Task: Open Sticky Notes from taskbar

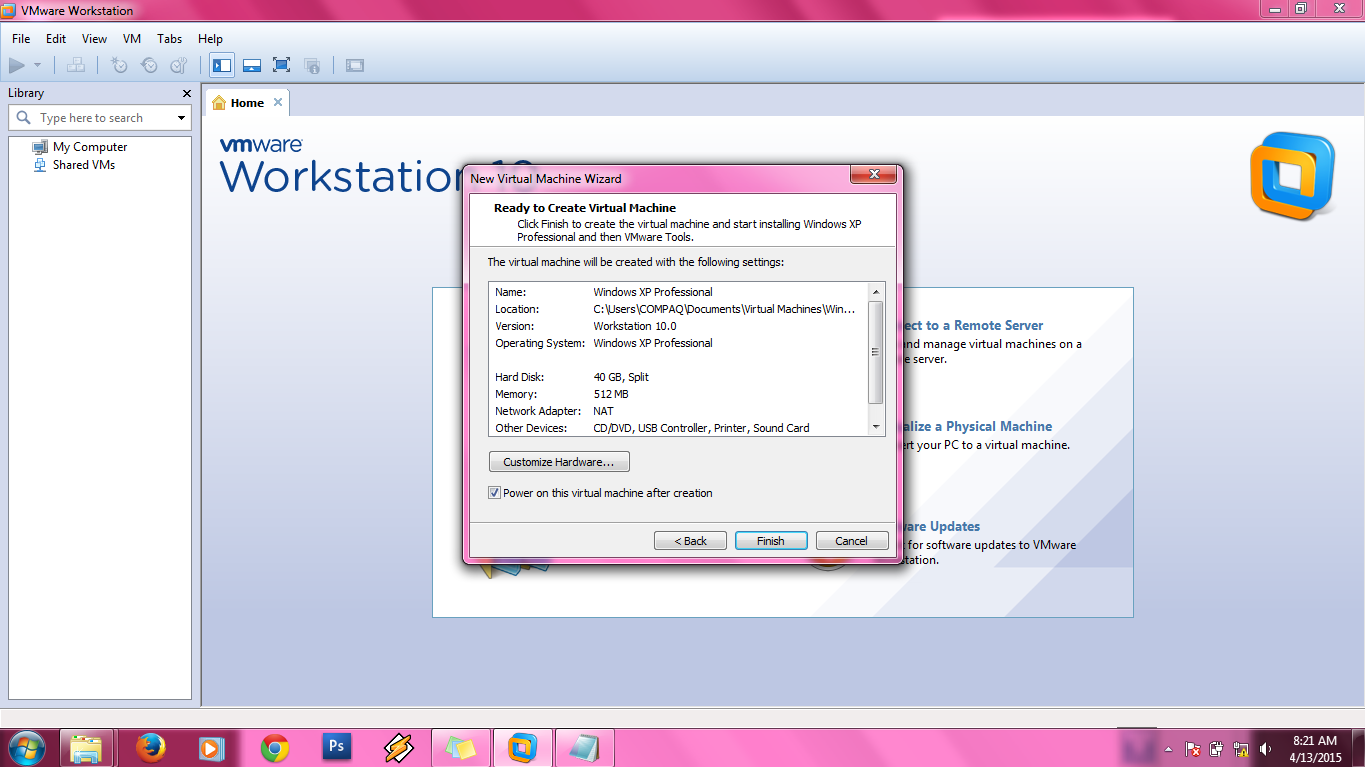Action: coord(461,748)
